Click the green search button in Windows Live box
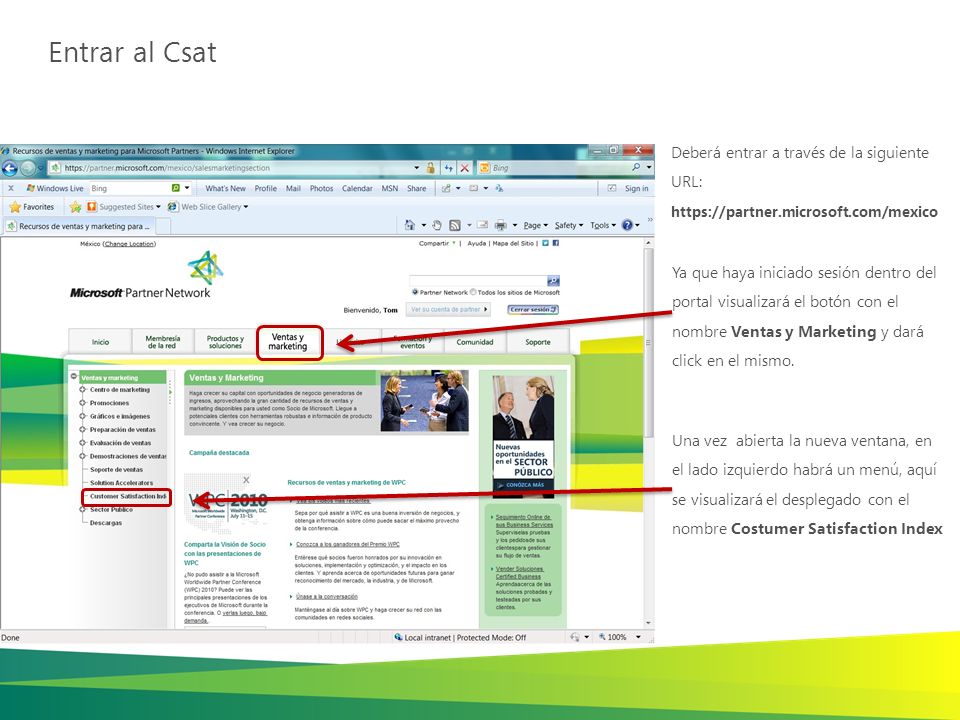Image resolution: width=960 pixels, height=720 pixels. point(176,188)
